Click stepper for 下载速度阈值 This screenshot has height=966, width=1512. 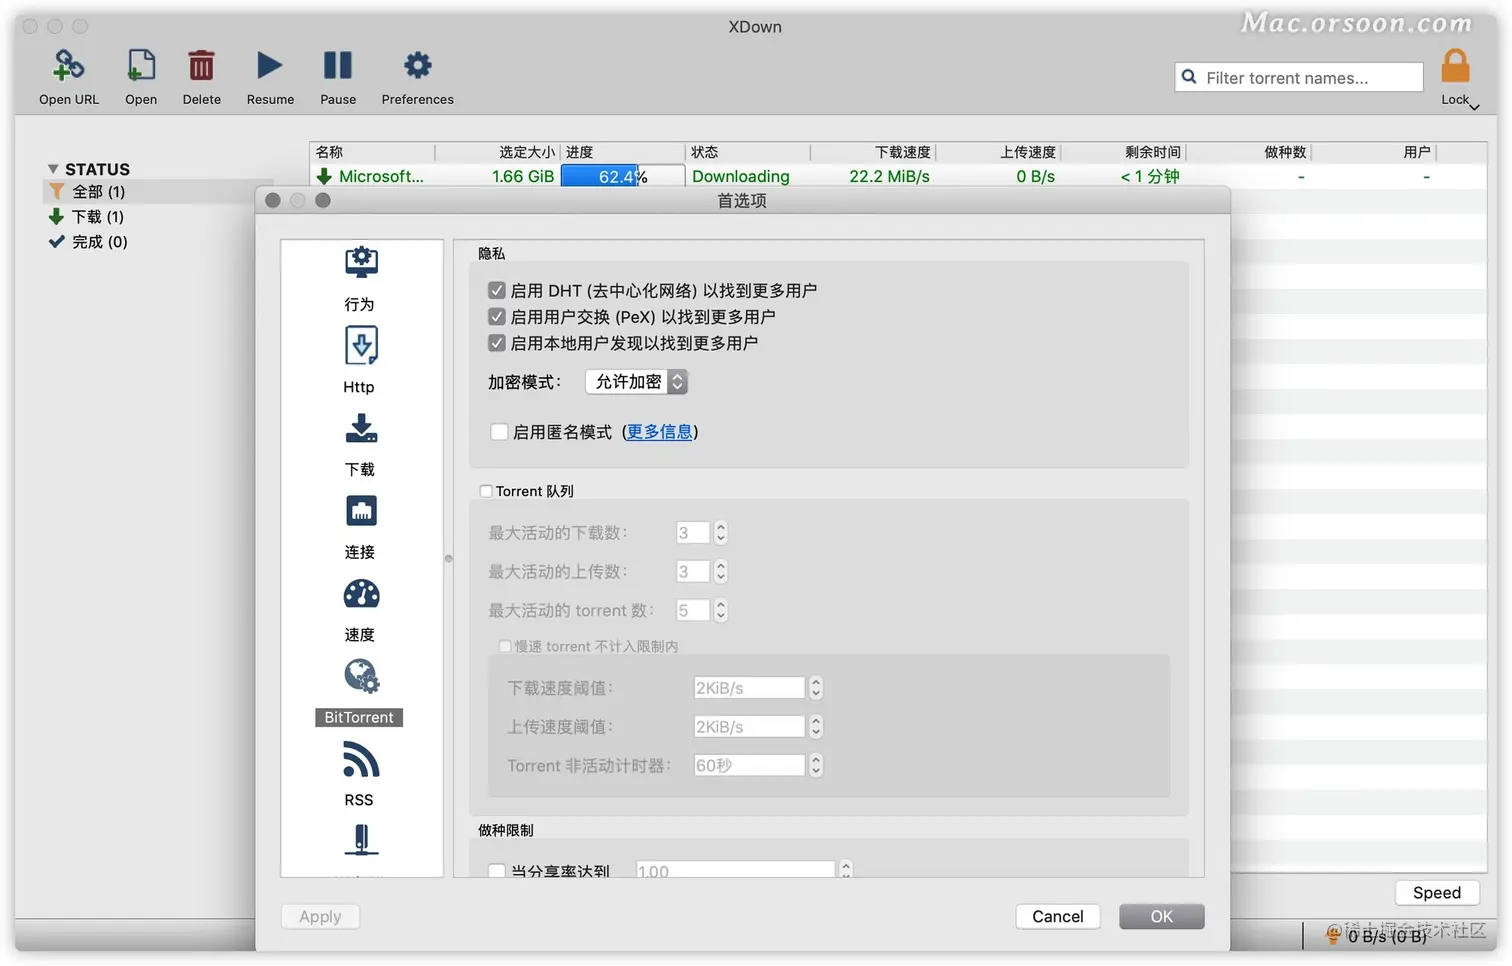tap(816, 688)
